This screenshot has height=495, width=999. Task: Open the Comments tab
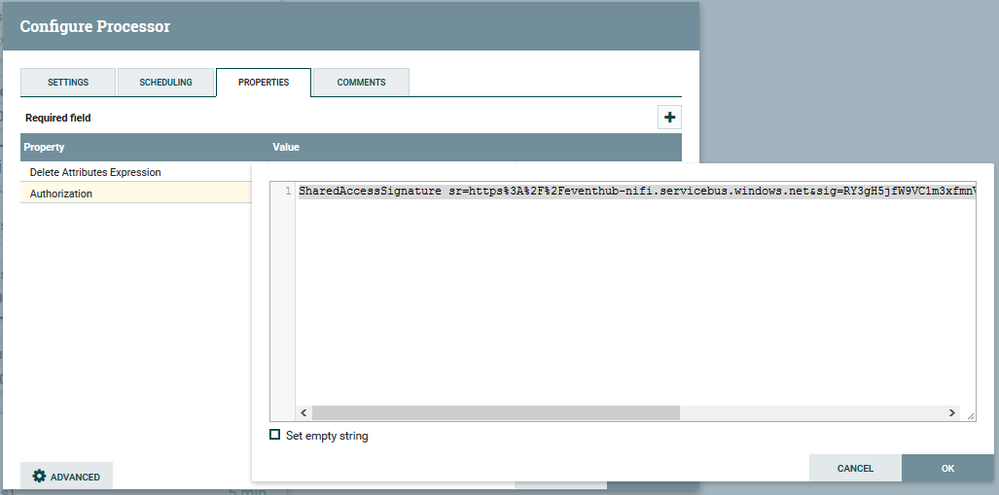[x=361, y=82]
